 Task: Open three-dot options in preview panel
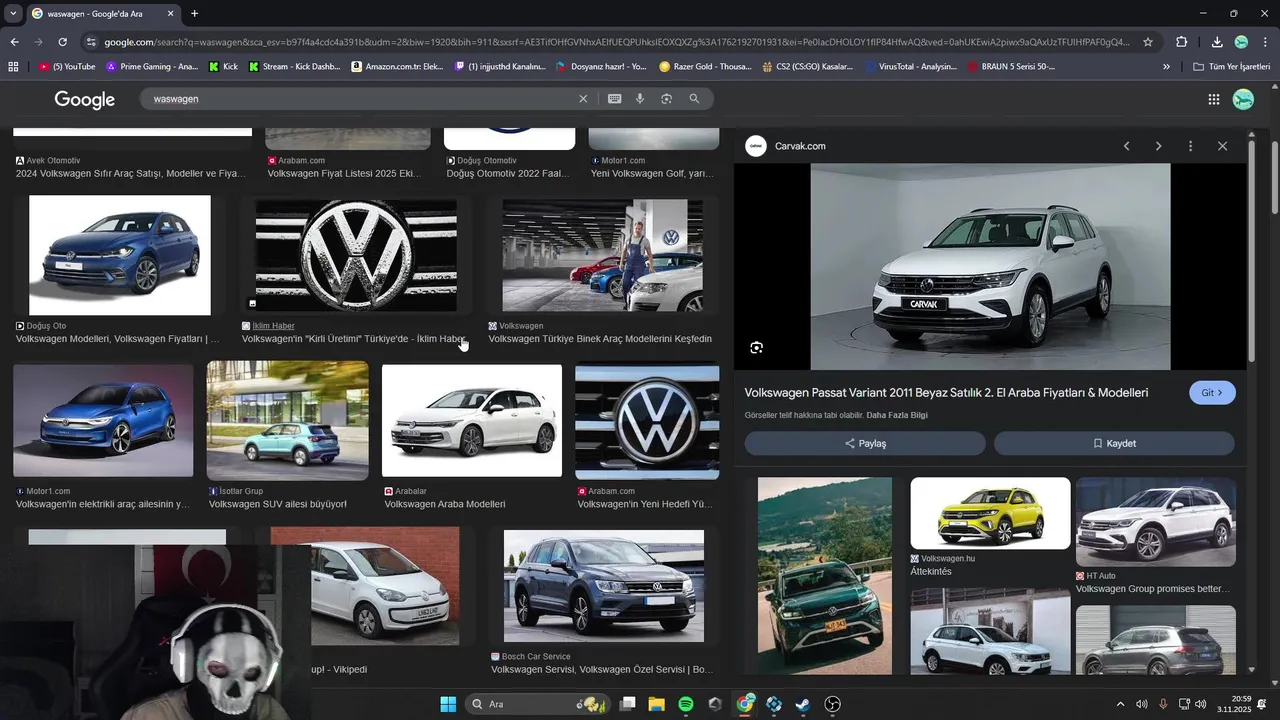1190,146
